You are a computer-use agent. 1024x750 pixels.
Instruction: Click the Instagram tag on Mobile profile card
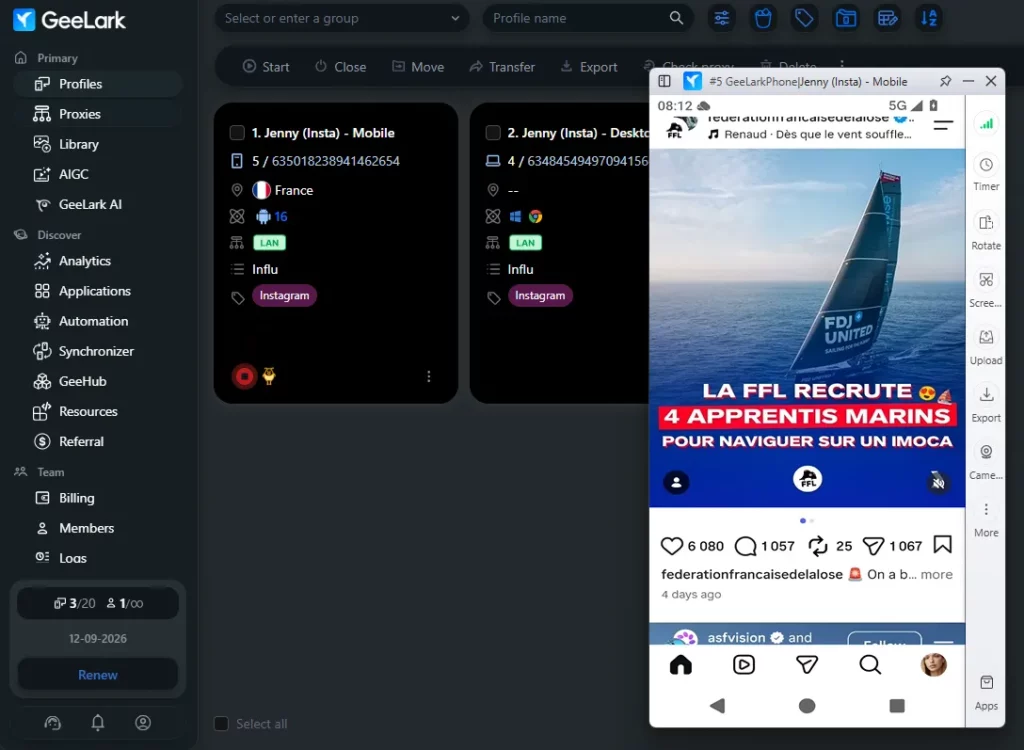click(x=284, y=295)
